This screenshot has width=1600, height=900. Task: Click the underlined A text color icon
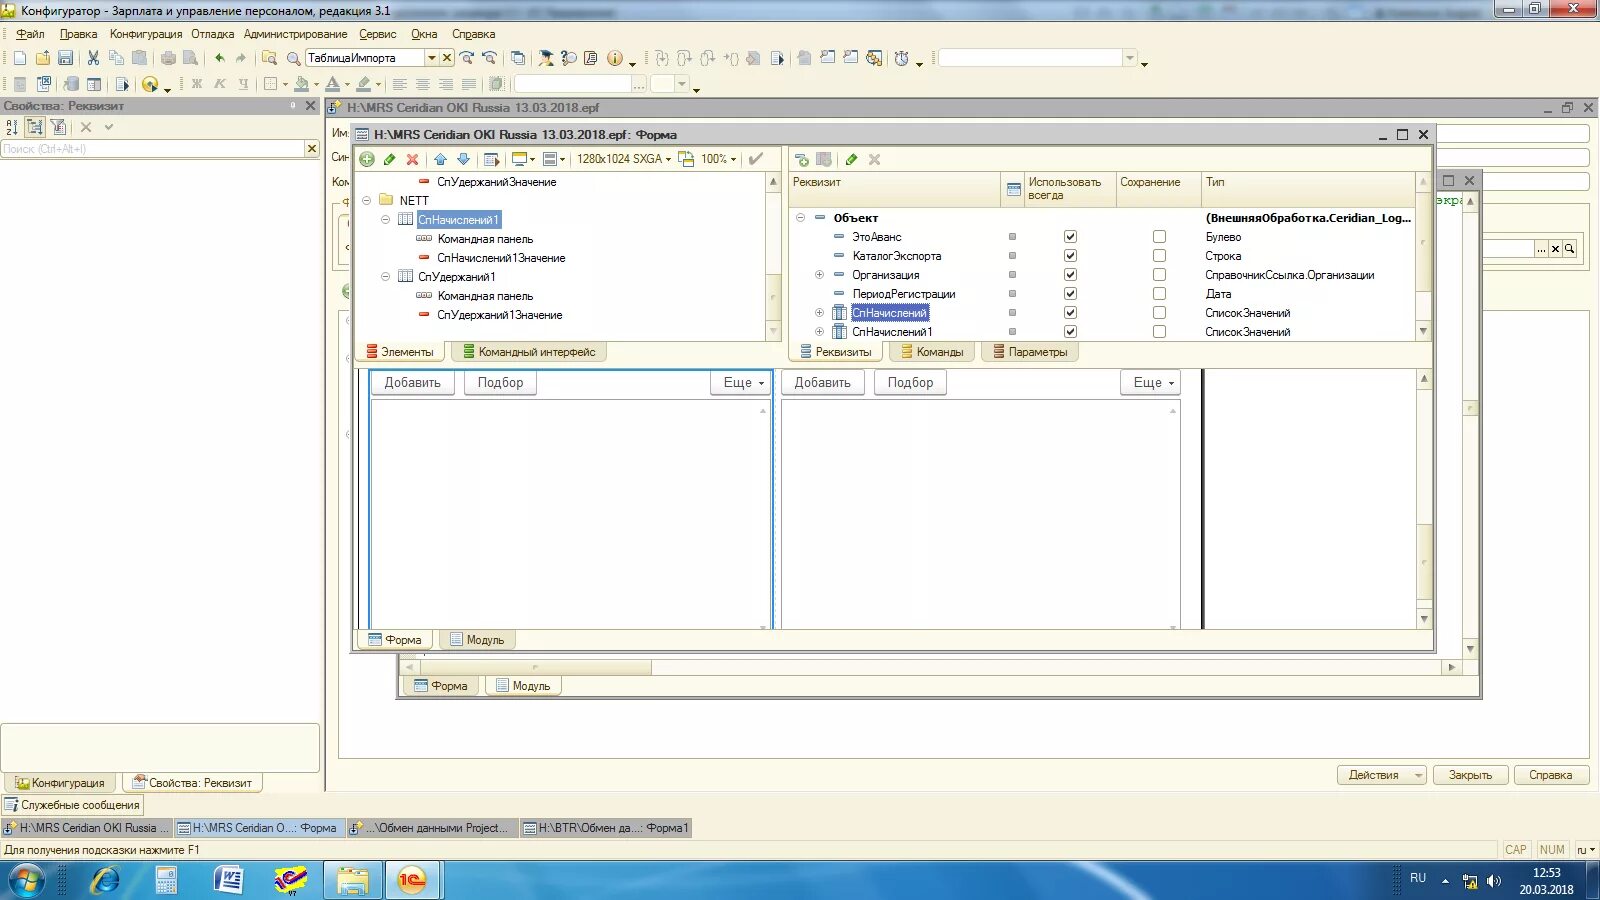coord(333,84)
